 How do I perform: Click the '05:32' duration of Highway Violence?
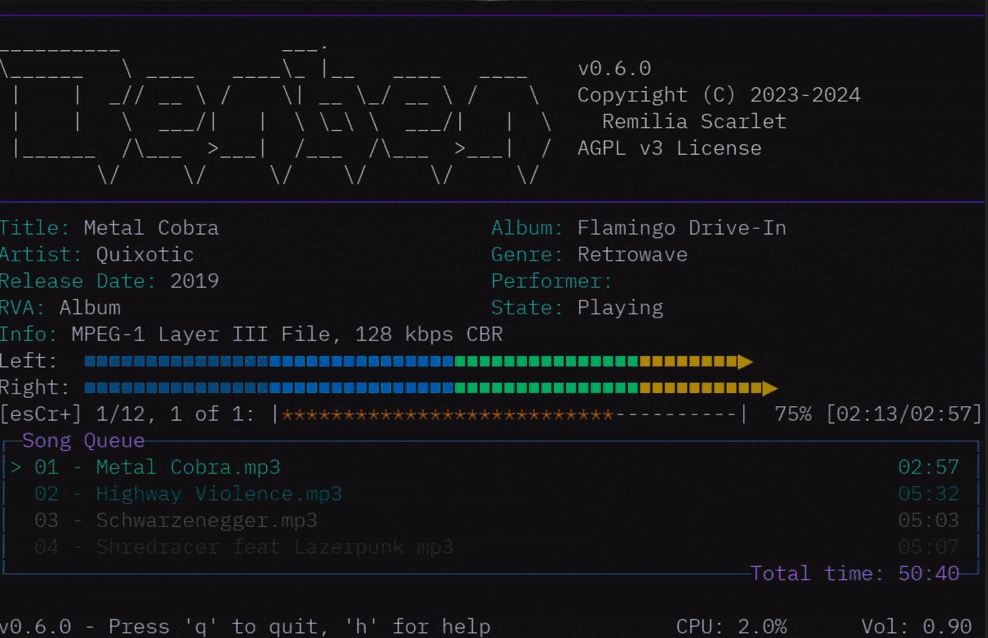click(x=928, y=494)
